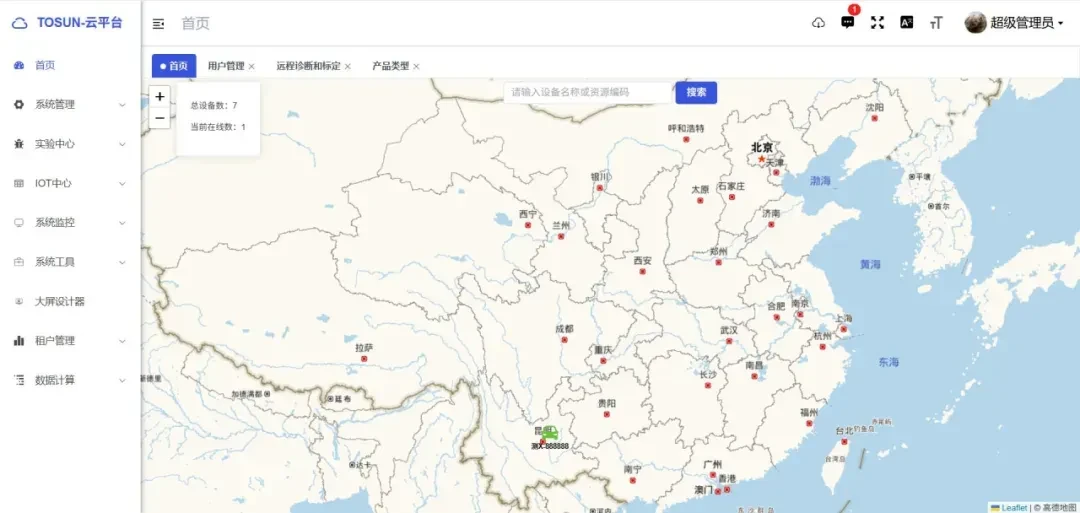Image resolution: width=1080 pixels, height=513 pixels.
Task: Close the 产品类型 tab
Action: point(416,67)
